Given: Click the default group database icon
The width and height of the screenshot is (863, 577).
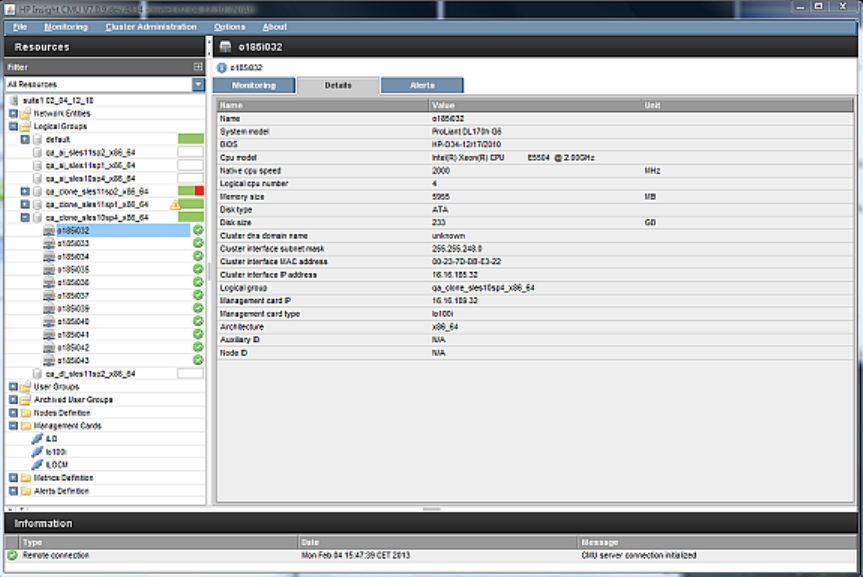Looking at the screenshot, I should pyautogui.click(x=37, y=139).
